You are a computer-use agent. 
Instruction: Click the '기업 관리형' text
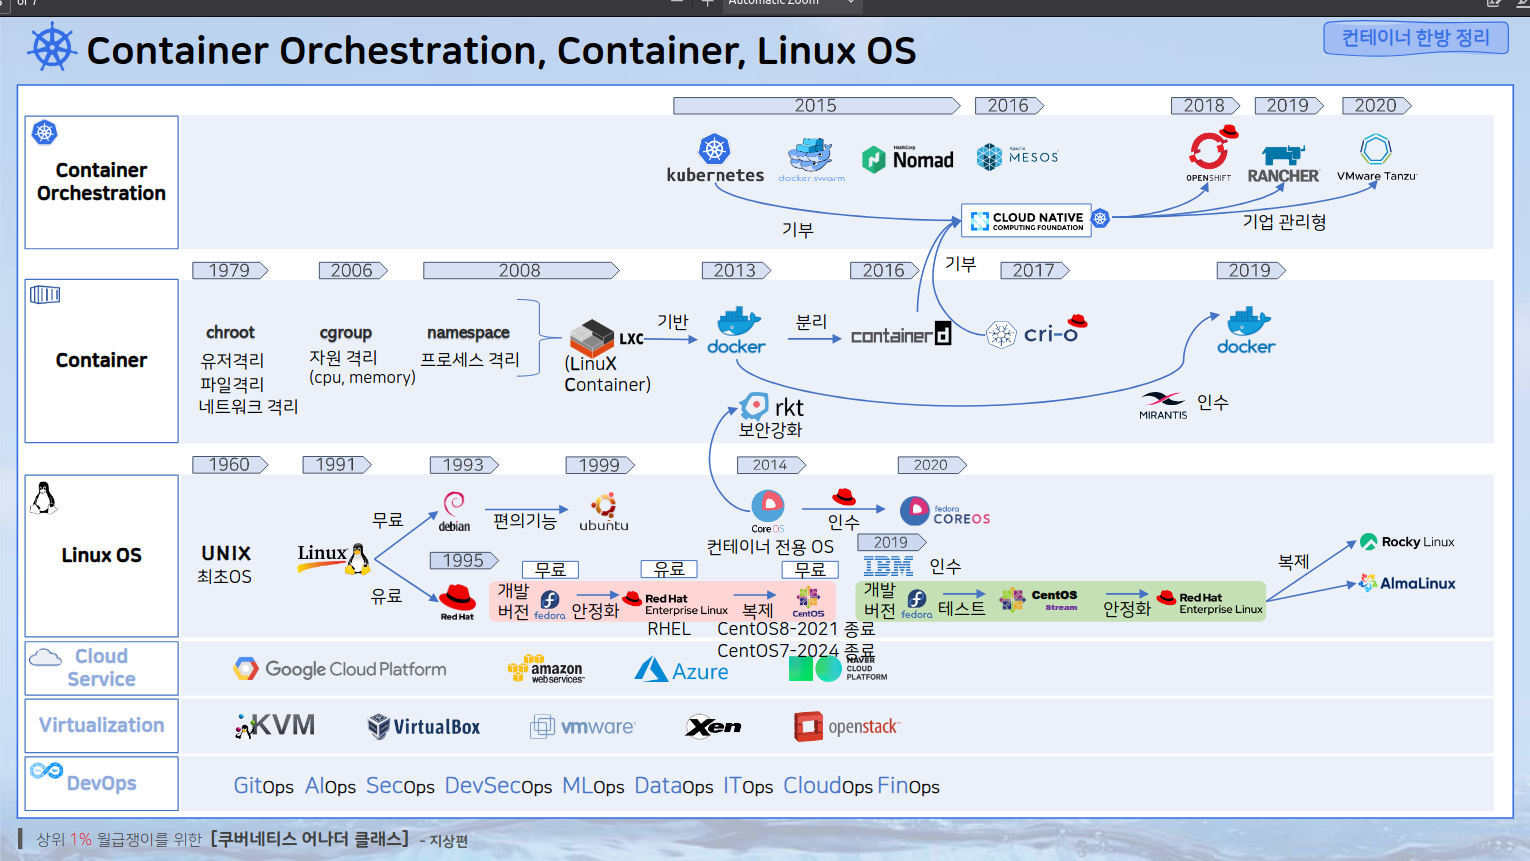pyautogui.click(x=1284, y=221)
